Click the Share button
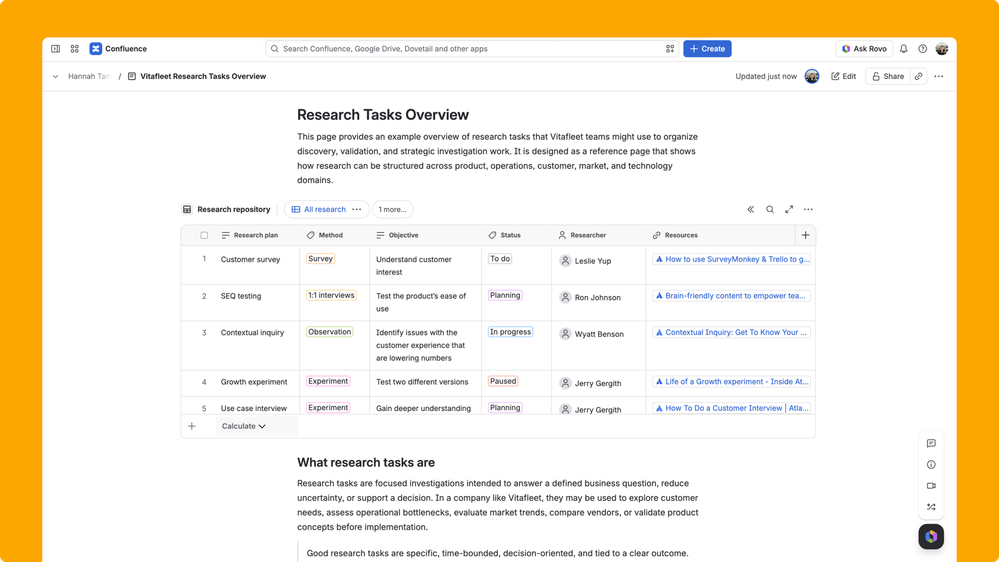This screenshot has height=562, width=999. (888, 76)
